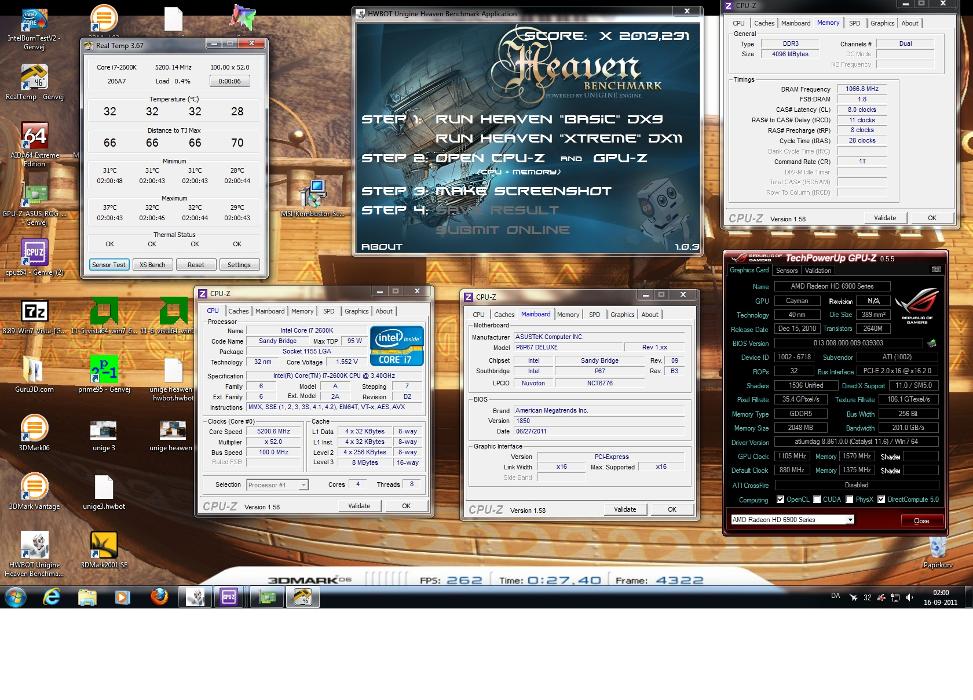The image size is (973, 700).
Task: Select Sensors tab in GPU-Z
Action: [x=787, y=271]
